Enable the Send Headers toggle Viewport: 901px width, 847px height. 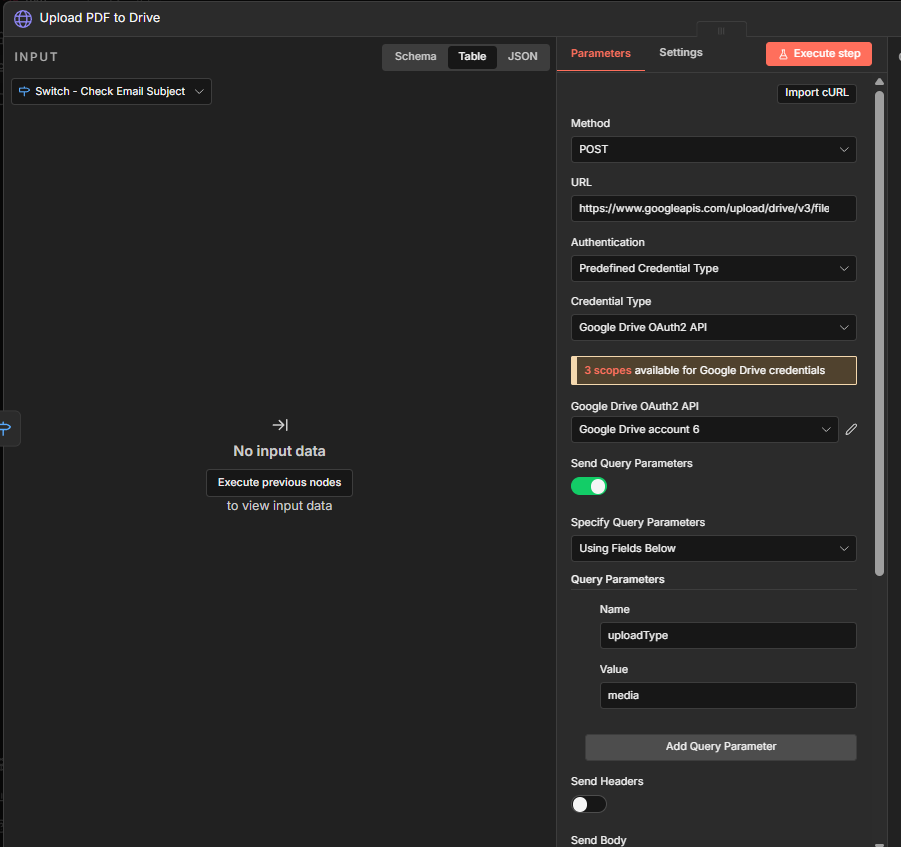tap(589, 804)
